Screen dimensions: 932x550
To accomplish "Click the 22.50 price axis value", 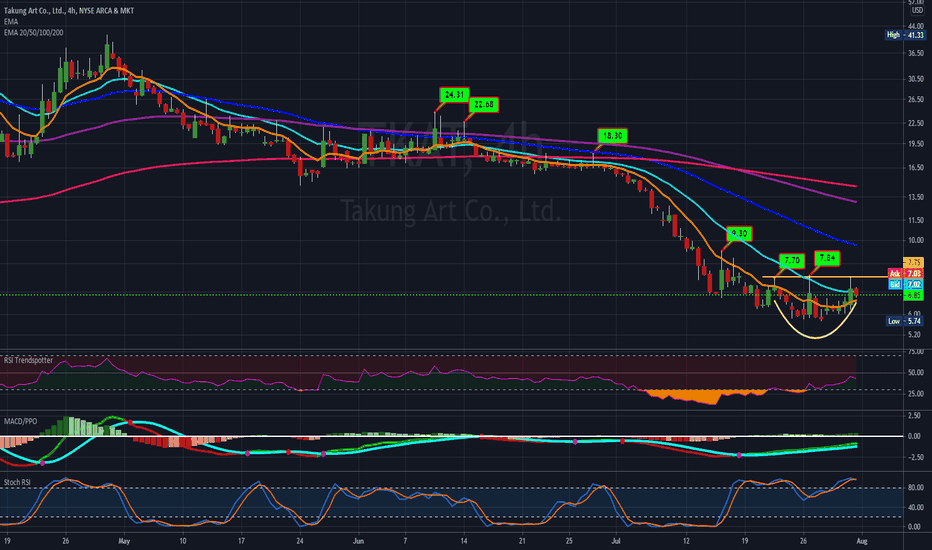I will [x=915, y=123].
